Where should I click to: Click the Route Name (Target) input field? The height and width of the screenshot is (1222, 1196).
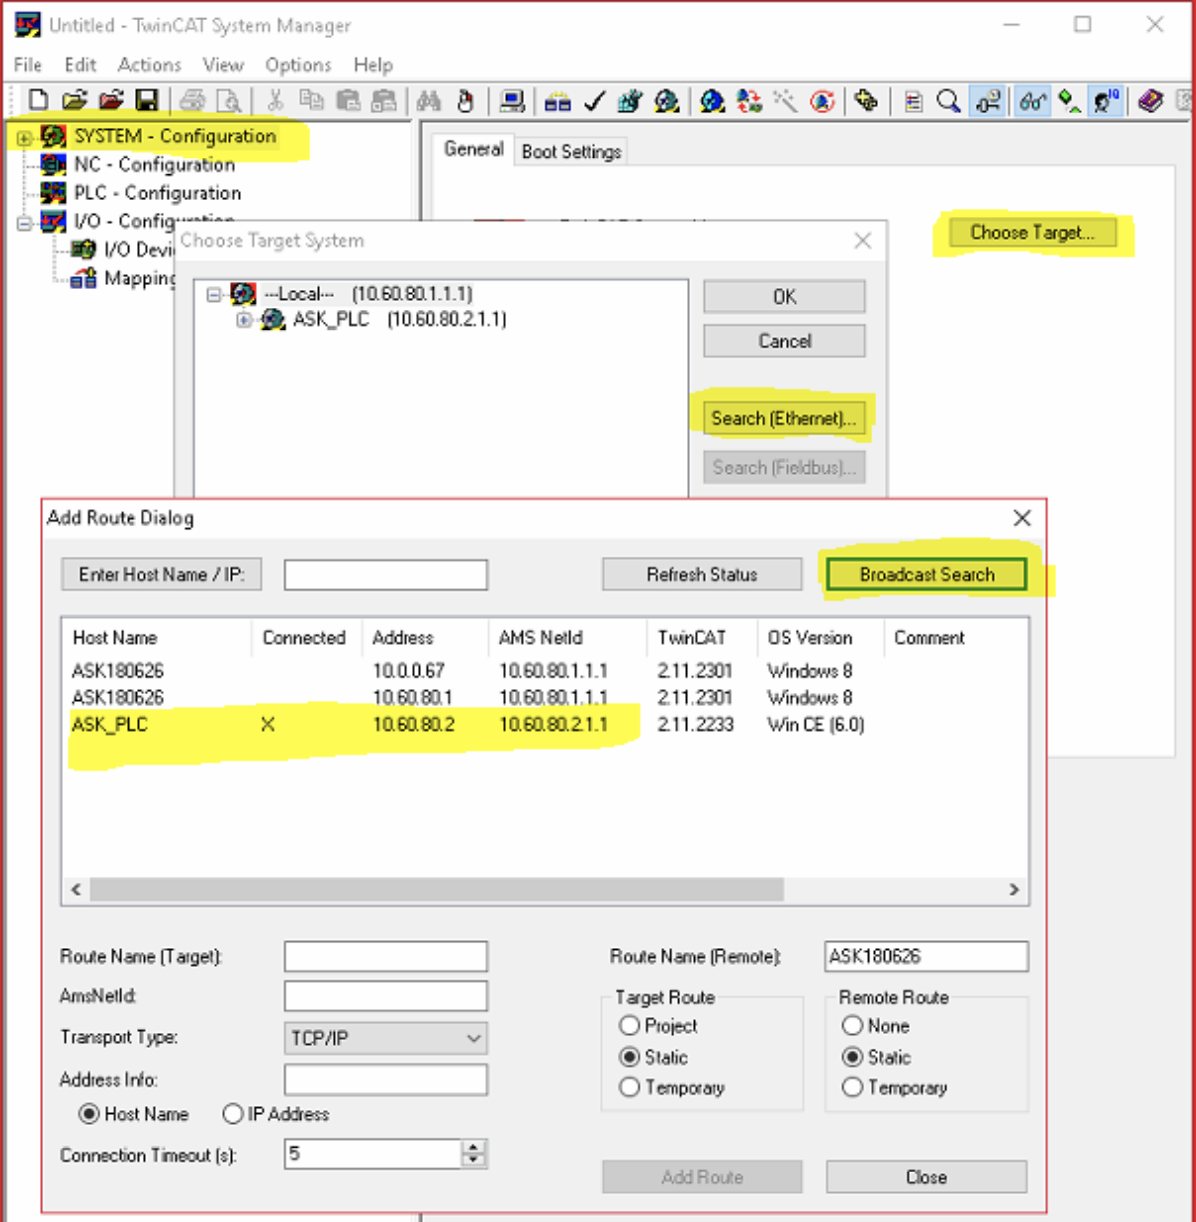click(x=385, y=957)
